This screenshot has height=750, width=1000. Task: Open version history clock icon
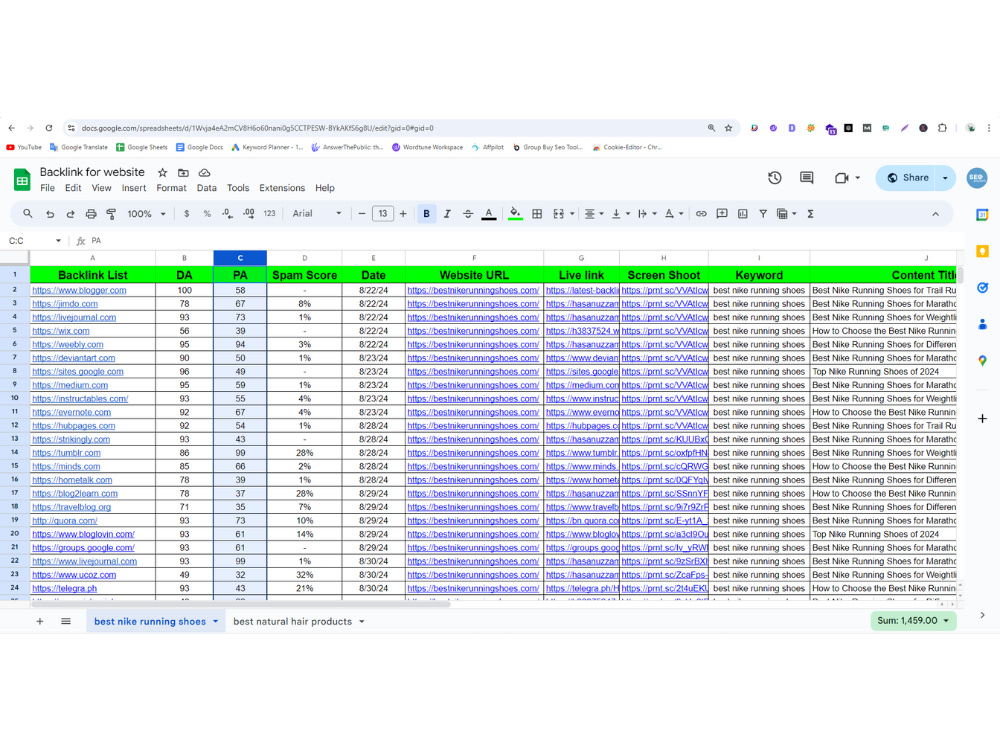tap(774, 178)
